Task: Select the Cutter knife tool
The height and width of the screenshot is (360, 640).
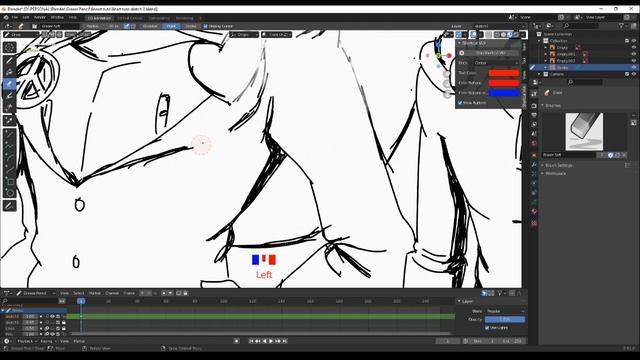Action: click(x=9, y=108)
